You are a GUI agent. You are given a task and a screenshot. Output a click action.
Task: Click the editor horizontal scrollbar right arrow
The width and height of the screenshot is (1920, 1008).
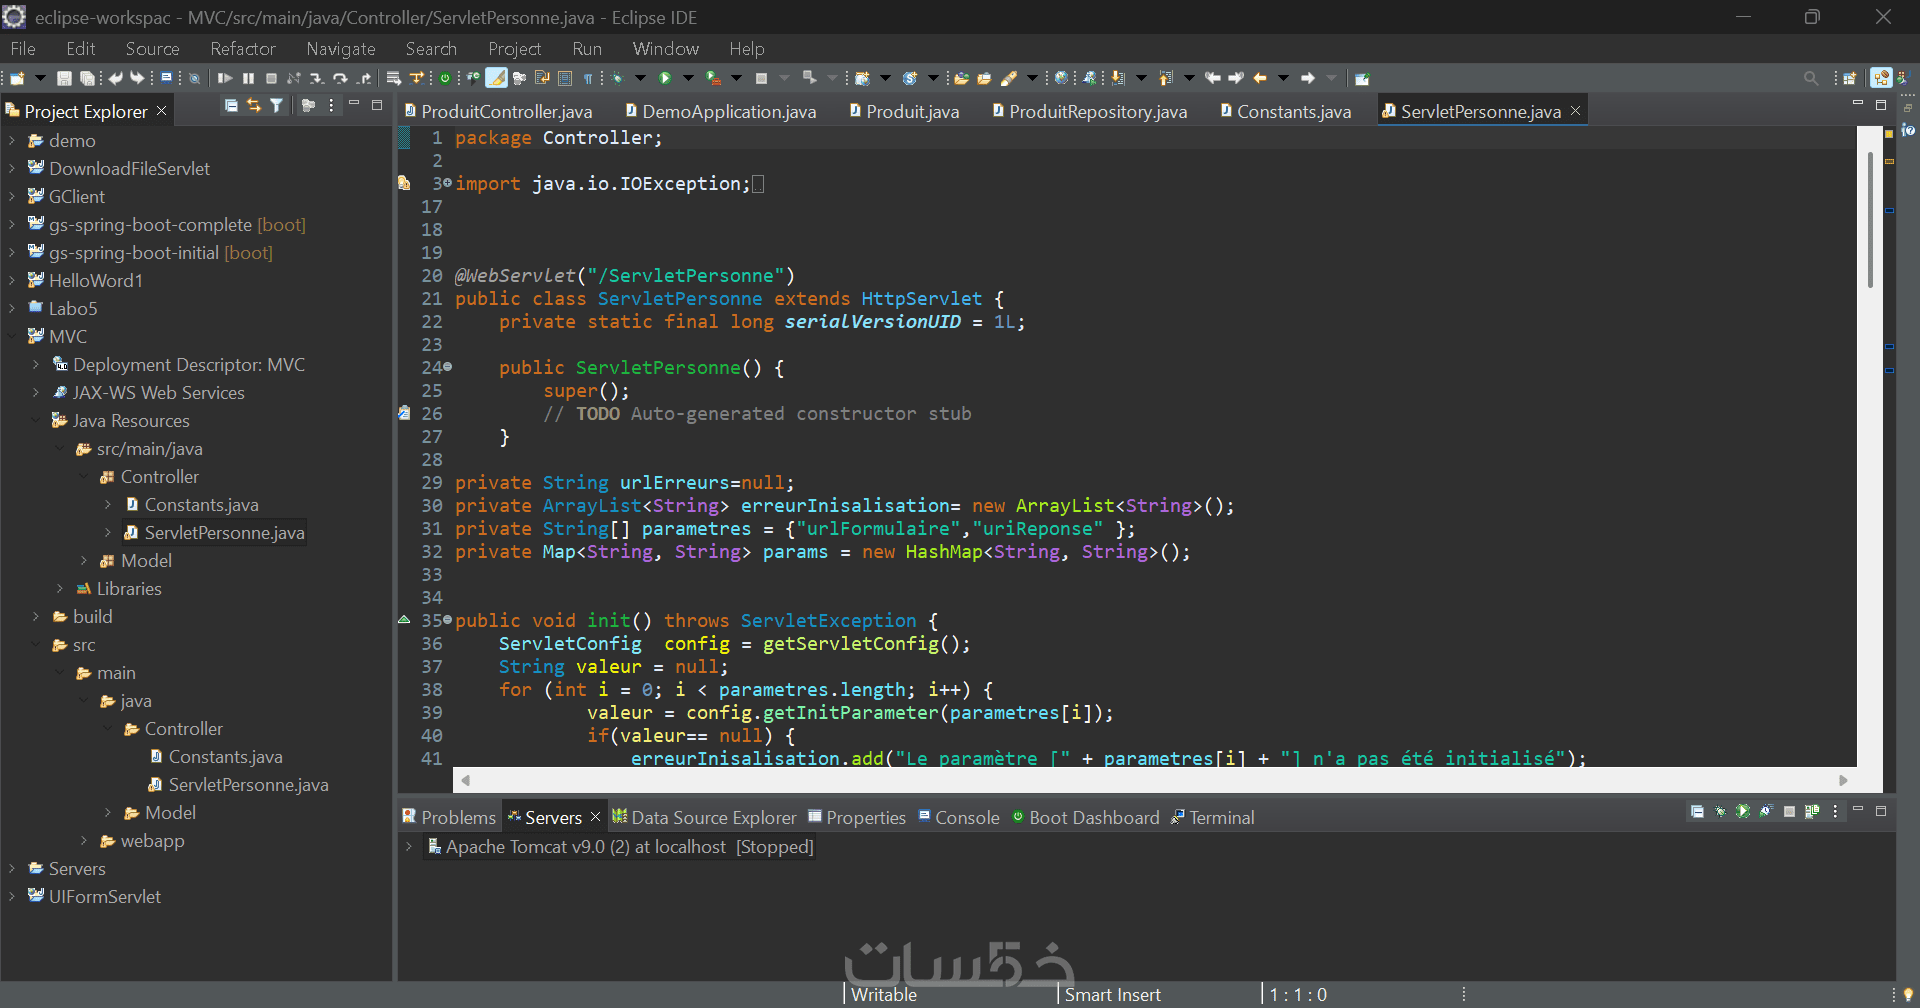[1843, 780]
